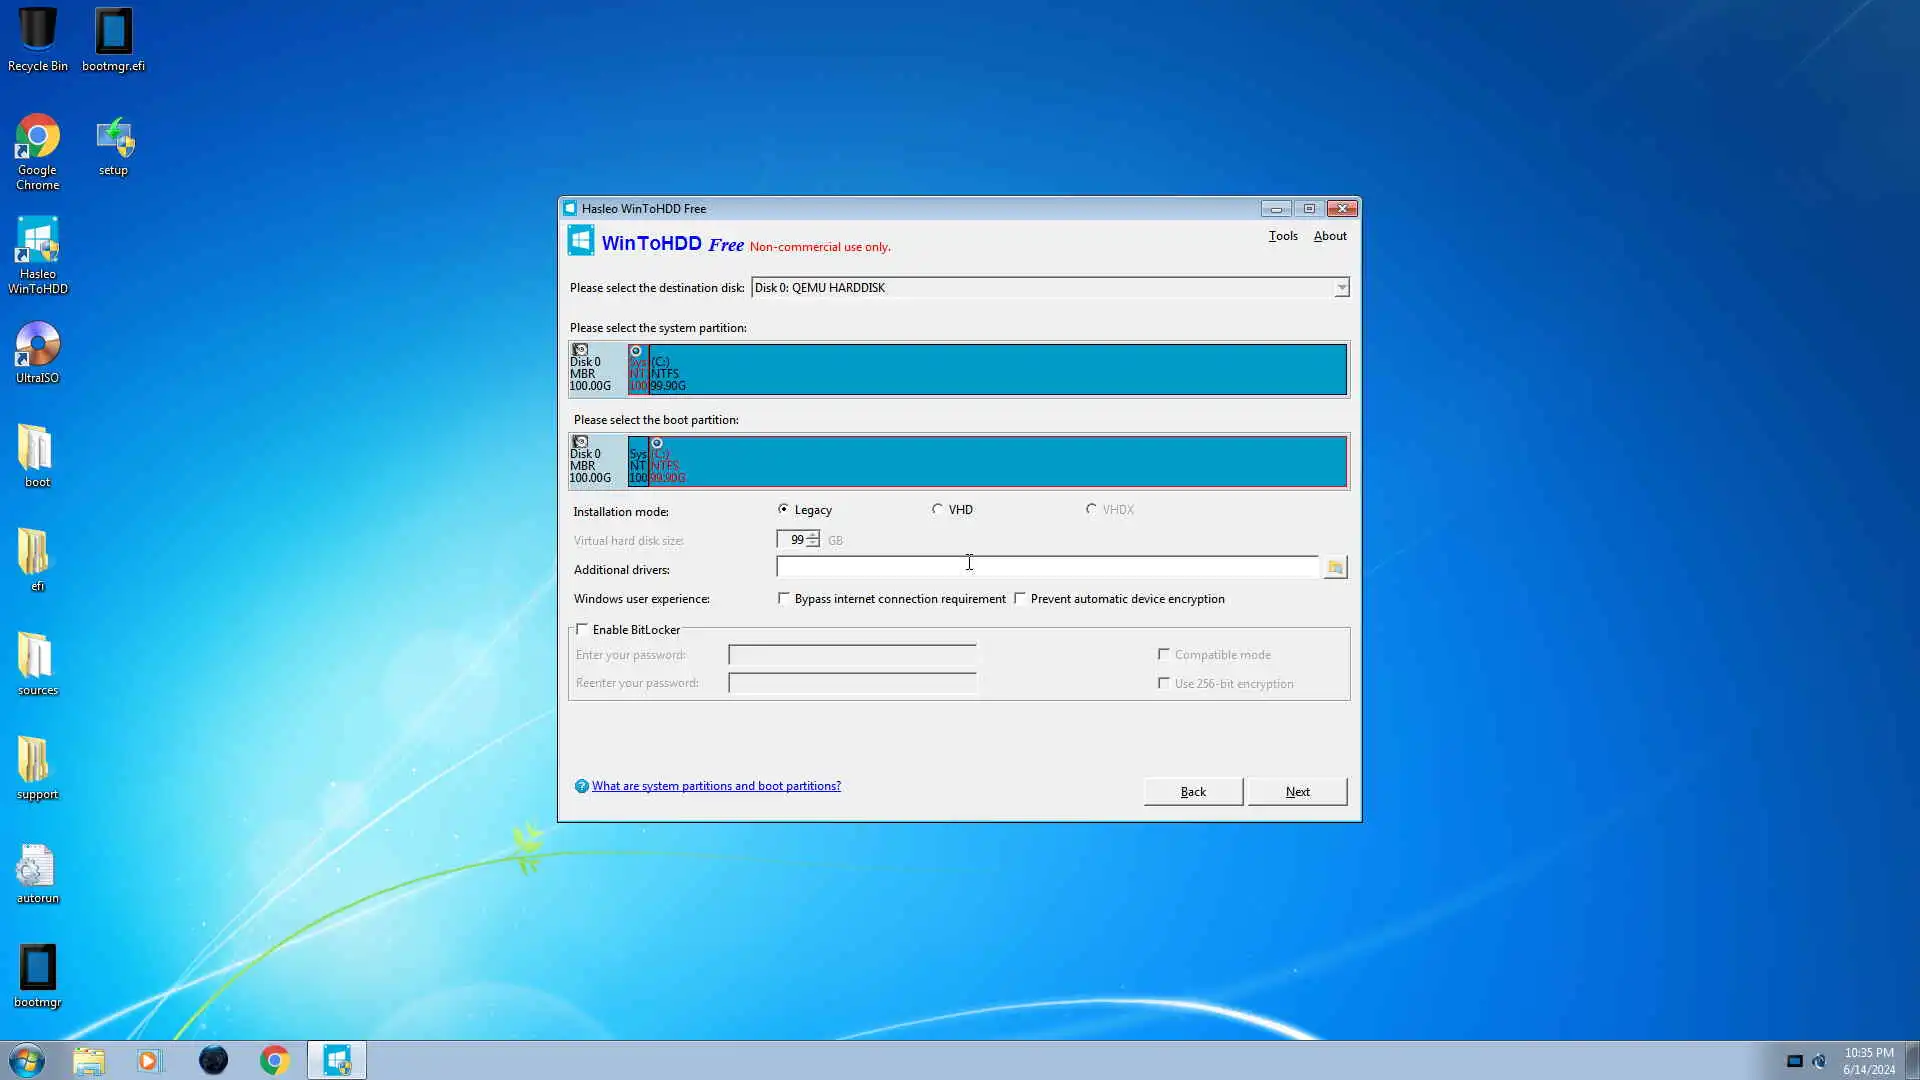Check Bypass internet connection requirement
1920x1080 pixels.
[x=784, y=598]
